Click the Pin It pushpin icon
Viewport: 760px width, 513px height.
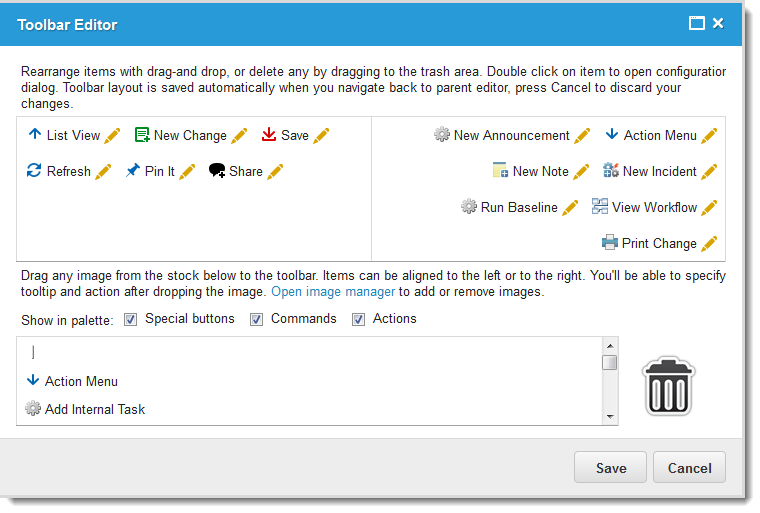132,171
